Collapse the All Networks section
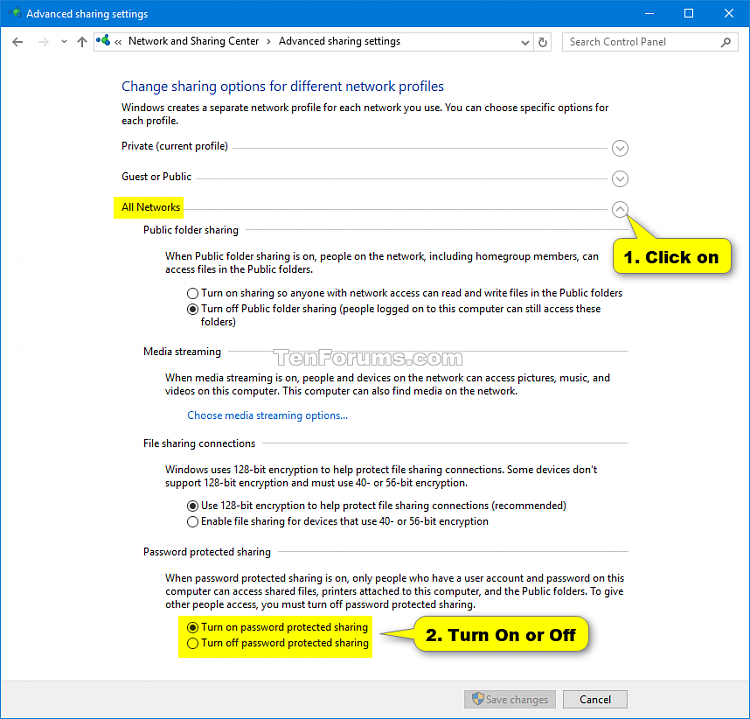Screen dimensions: 750x719 tap(620, 210)
